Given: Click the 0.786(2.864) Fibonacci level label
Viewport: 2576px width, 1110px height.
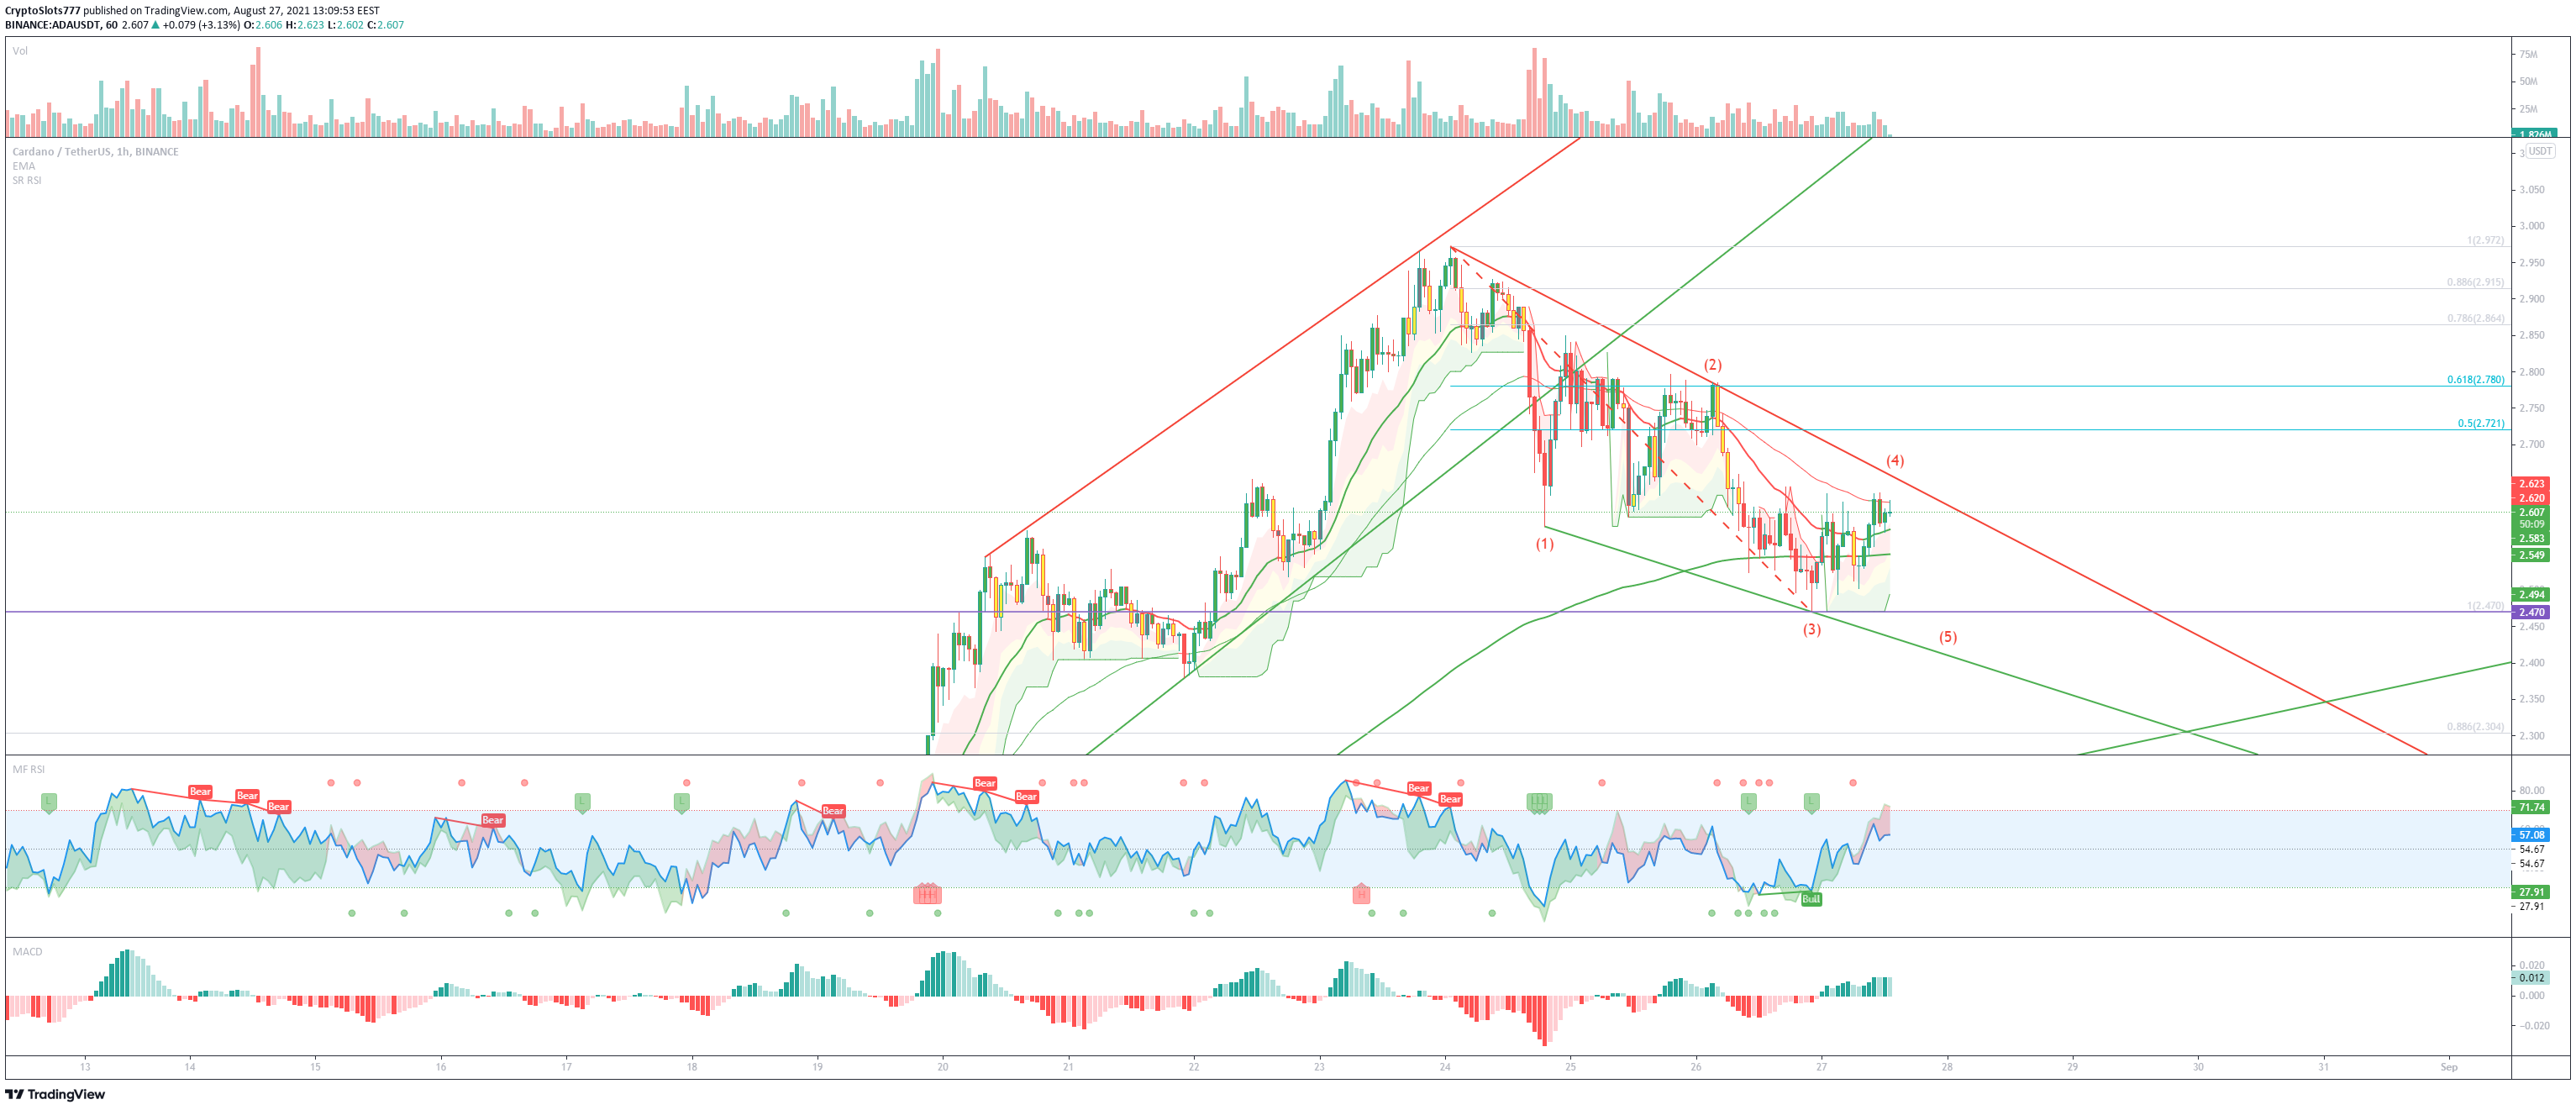Looking at the screenshot, I should pyautogui.click(x=2475, y=318).
